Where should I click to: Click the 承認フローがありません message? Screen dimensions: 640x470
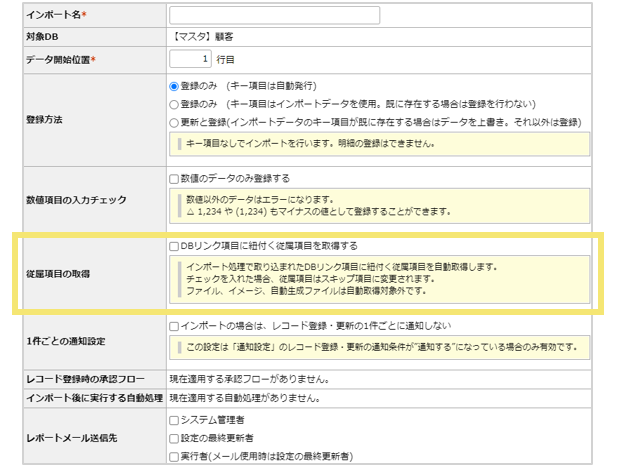coord(242,379)
